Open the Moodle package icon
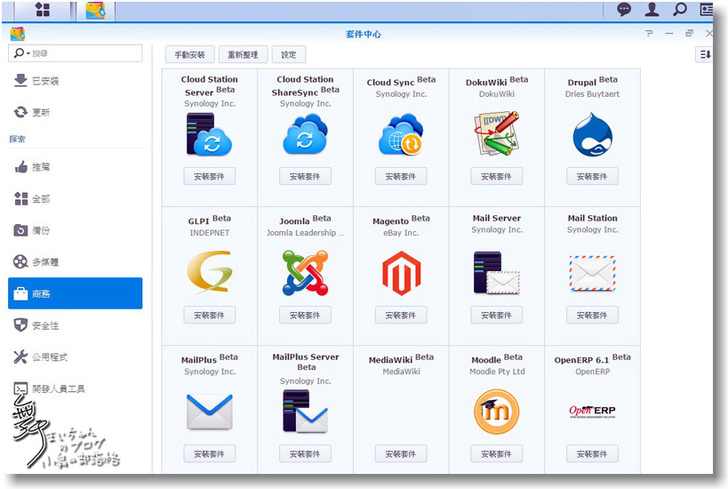 [x=497, y=410]
